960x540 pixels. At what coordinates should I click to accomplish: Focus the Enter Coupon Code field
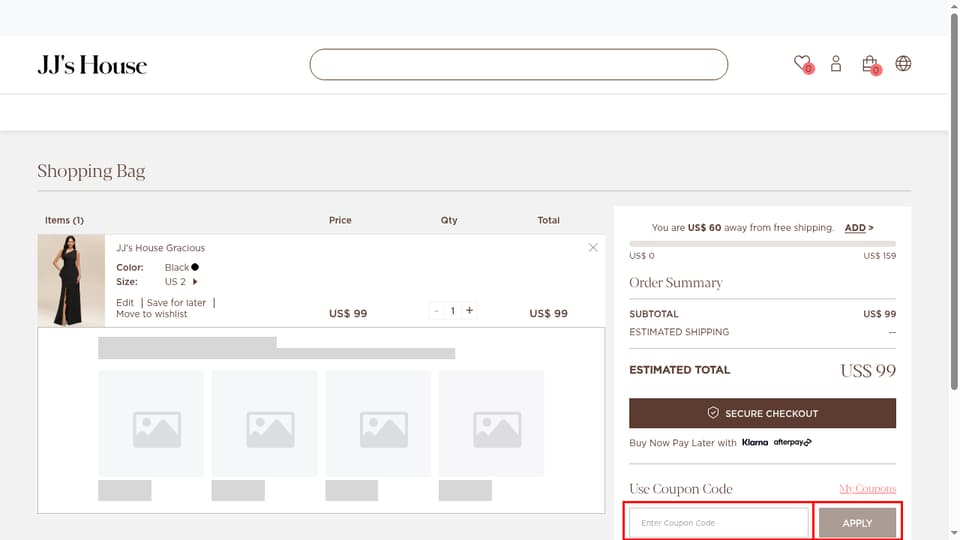719,523
